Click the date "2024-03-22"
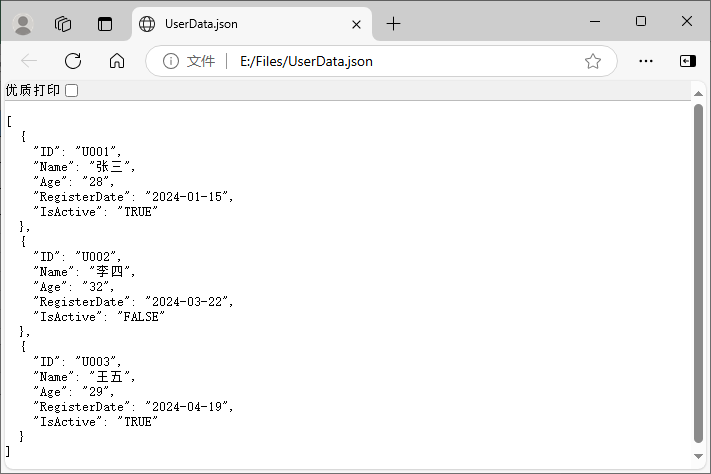Image resolution: width=711 pixels, height=474 pixels. coord(187,302)
